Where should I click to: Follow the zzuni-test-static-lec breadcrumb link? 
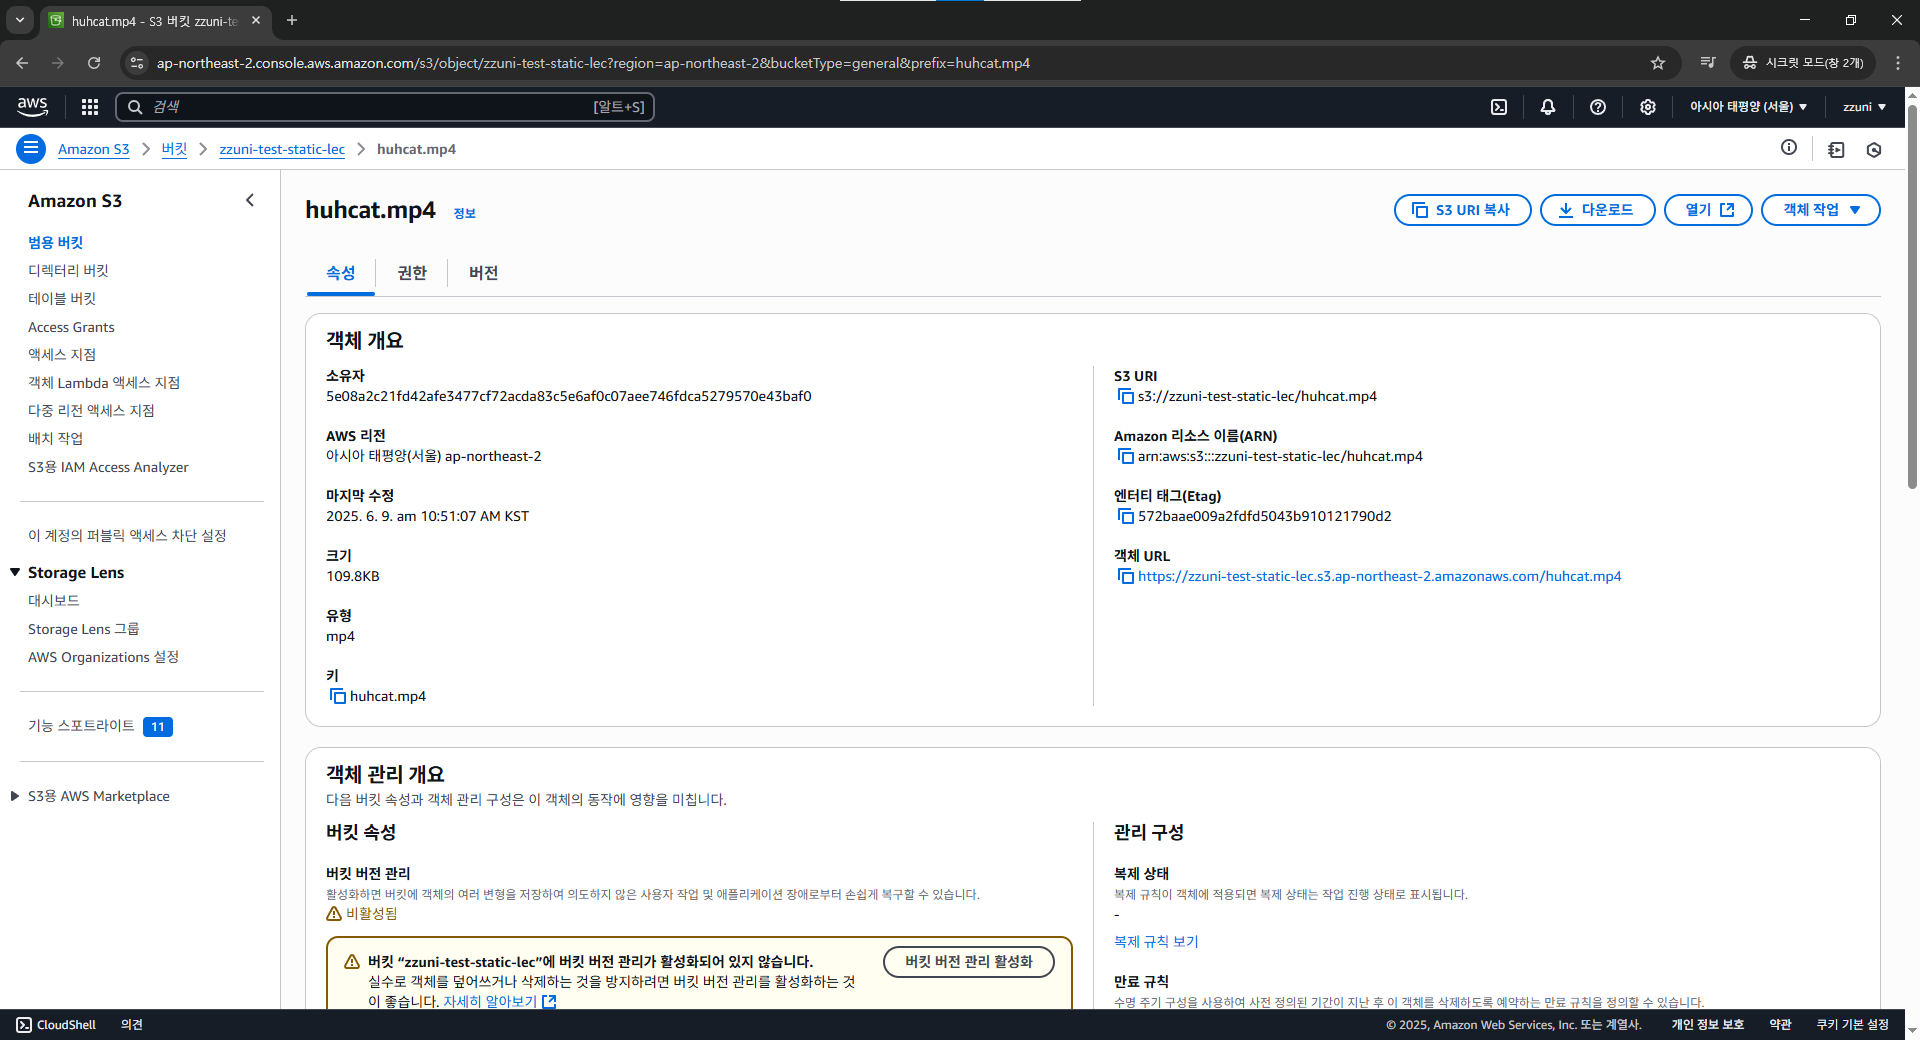pyautogui.click(x=282, y=149)
